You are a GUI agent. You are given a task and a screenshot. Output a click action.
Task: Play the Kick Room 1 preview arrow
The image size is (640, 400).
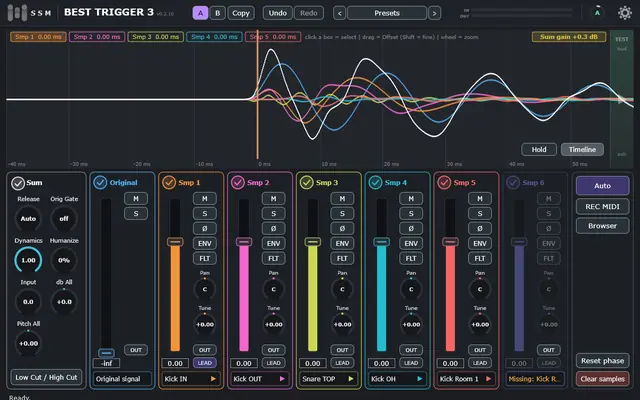tap(489, 379)
